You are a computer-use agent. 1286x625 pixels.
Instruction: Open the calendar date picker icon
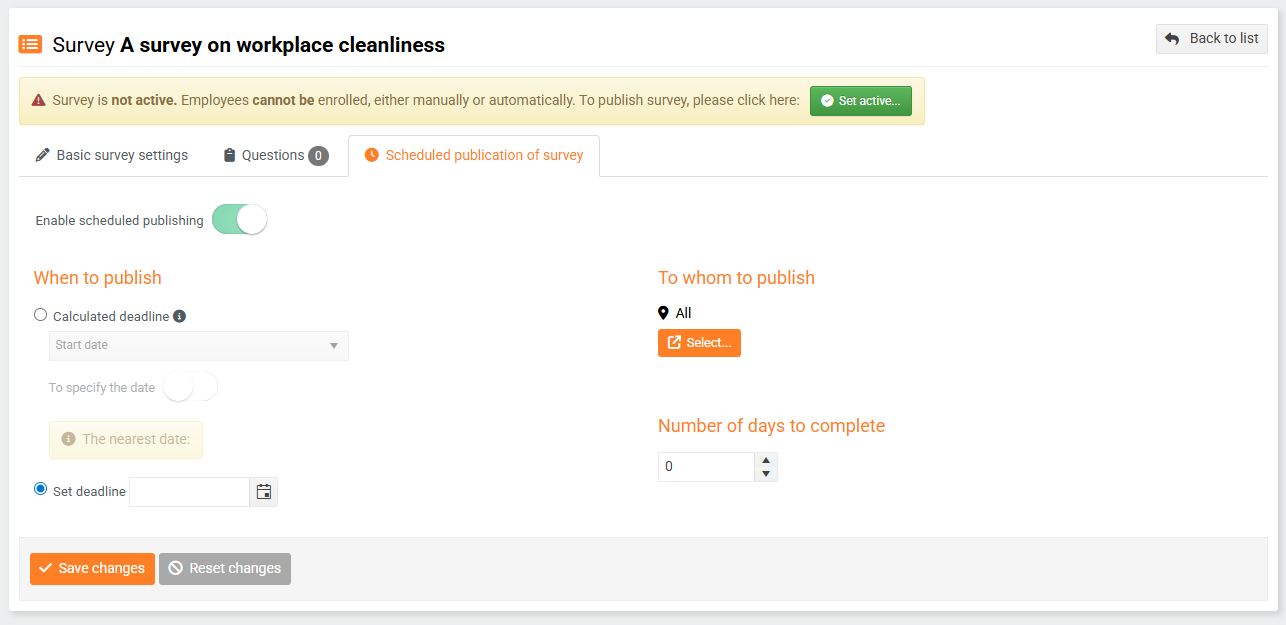point(264,492)
